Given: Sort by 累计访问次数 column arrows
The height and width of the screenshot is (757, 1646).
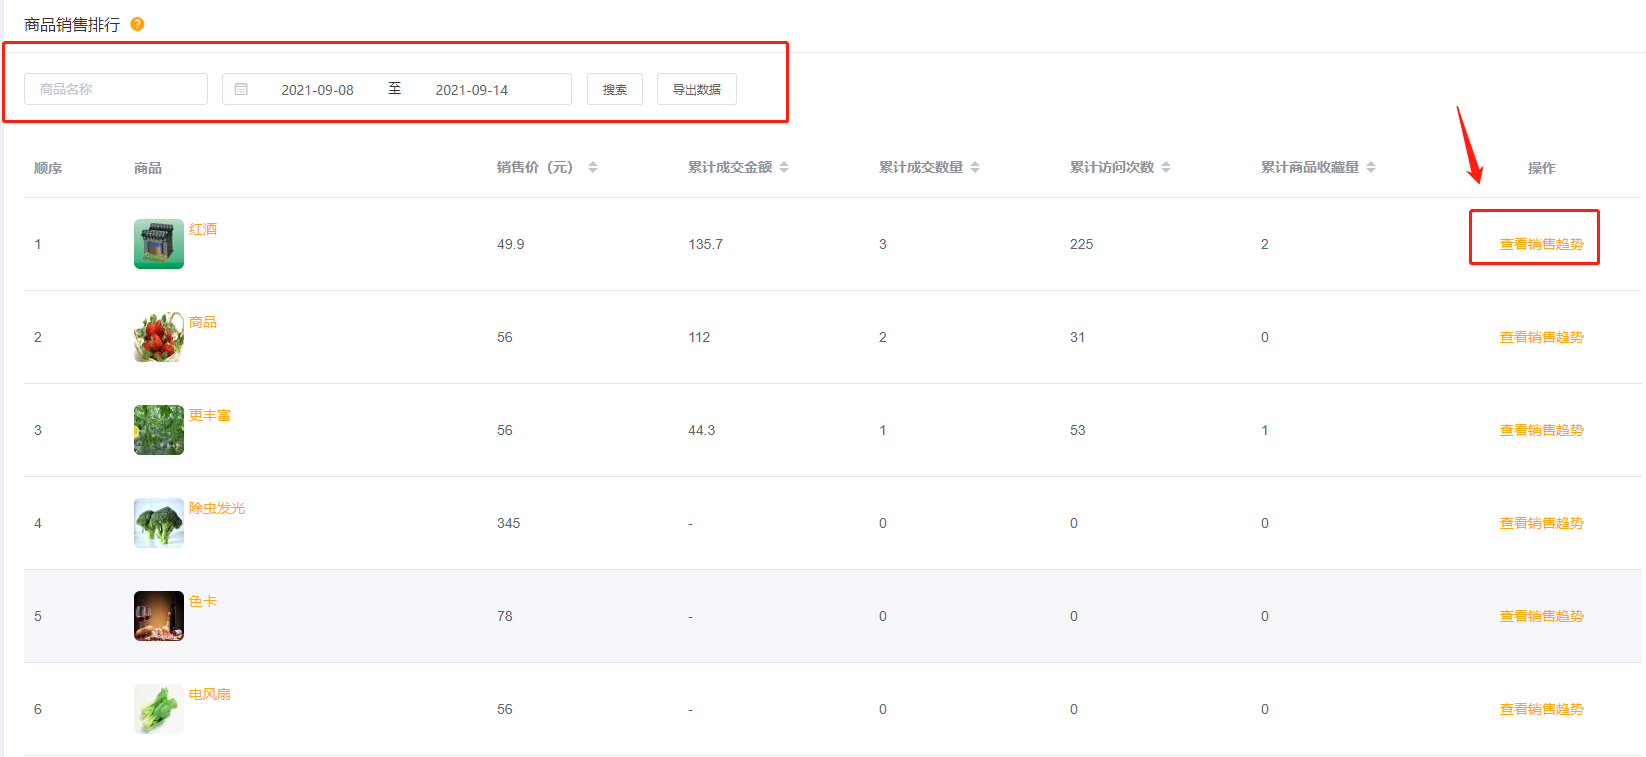Looking at the screenshot, I should coord(1166,167).
